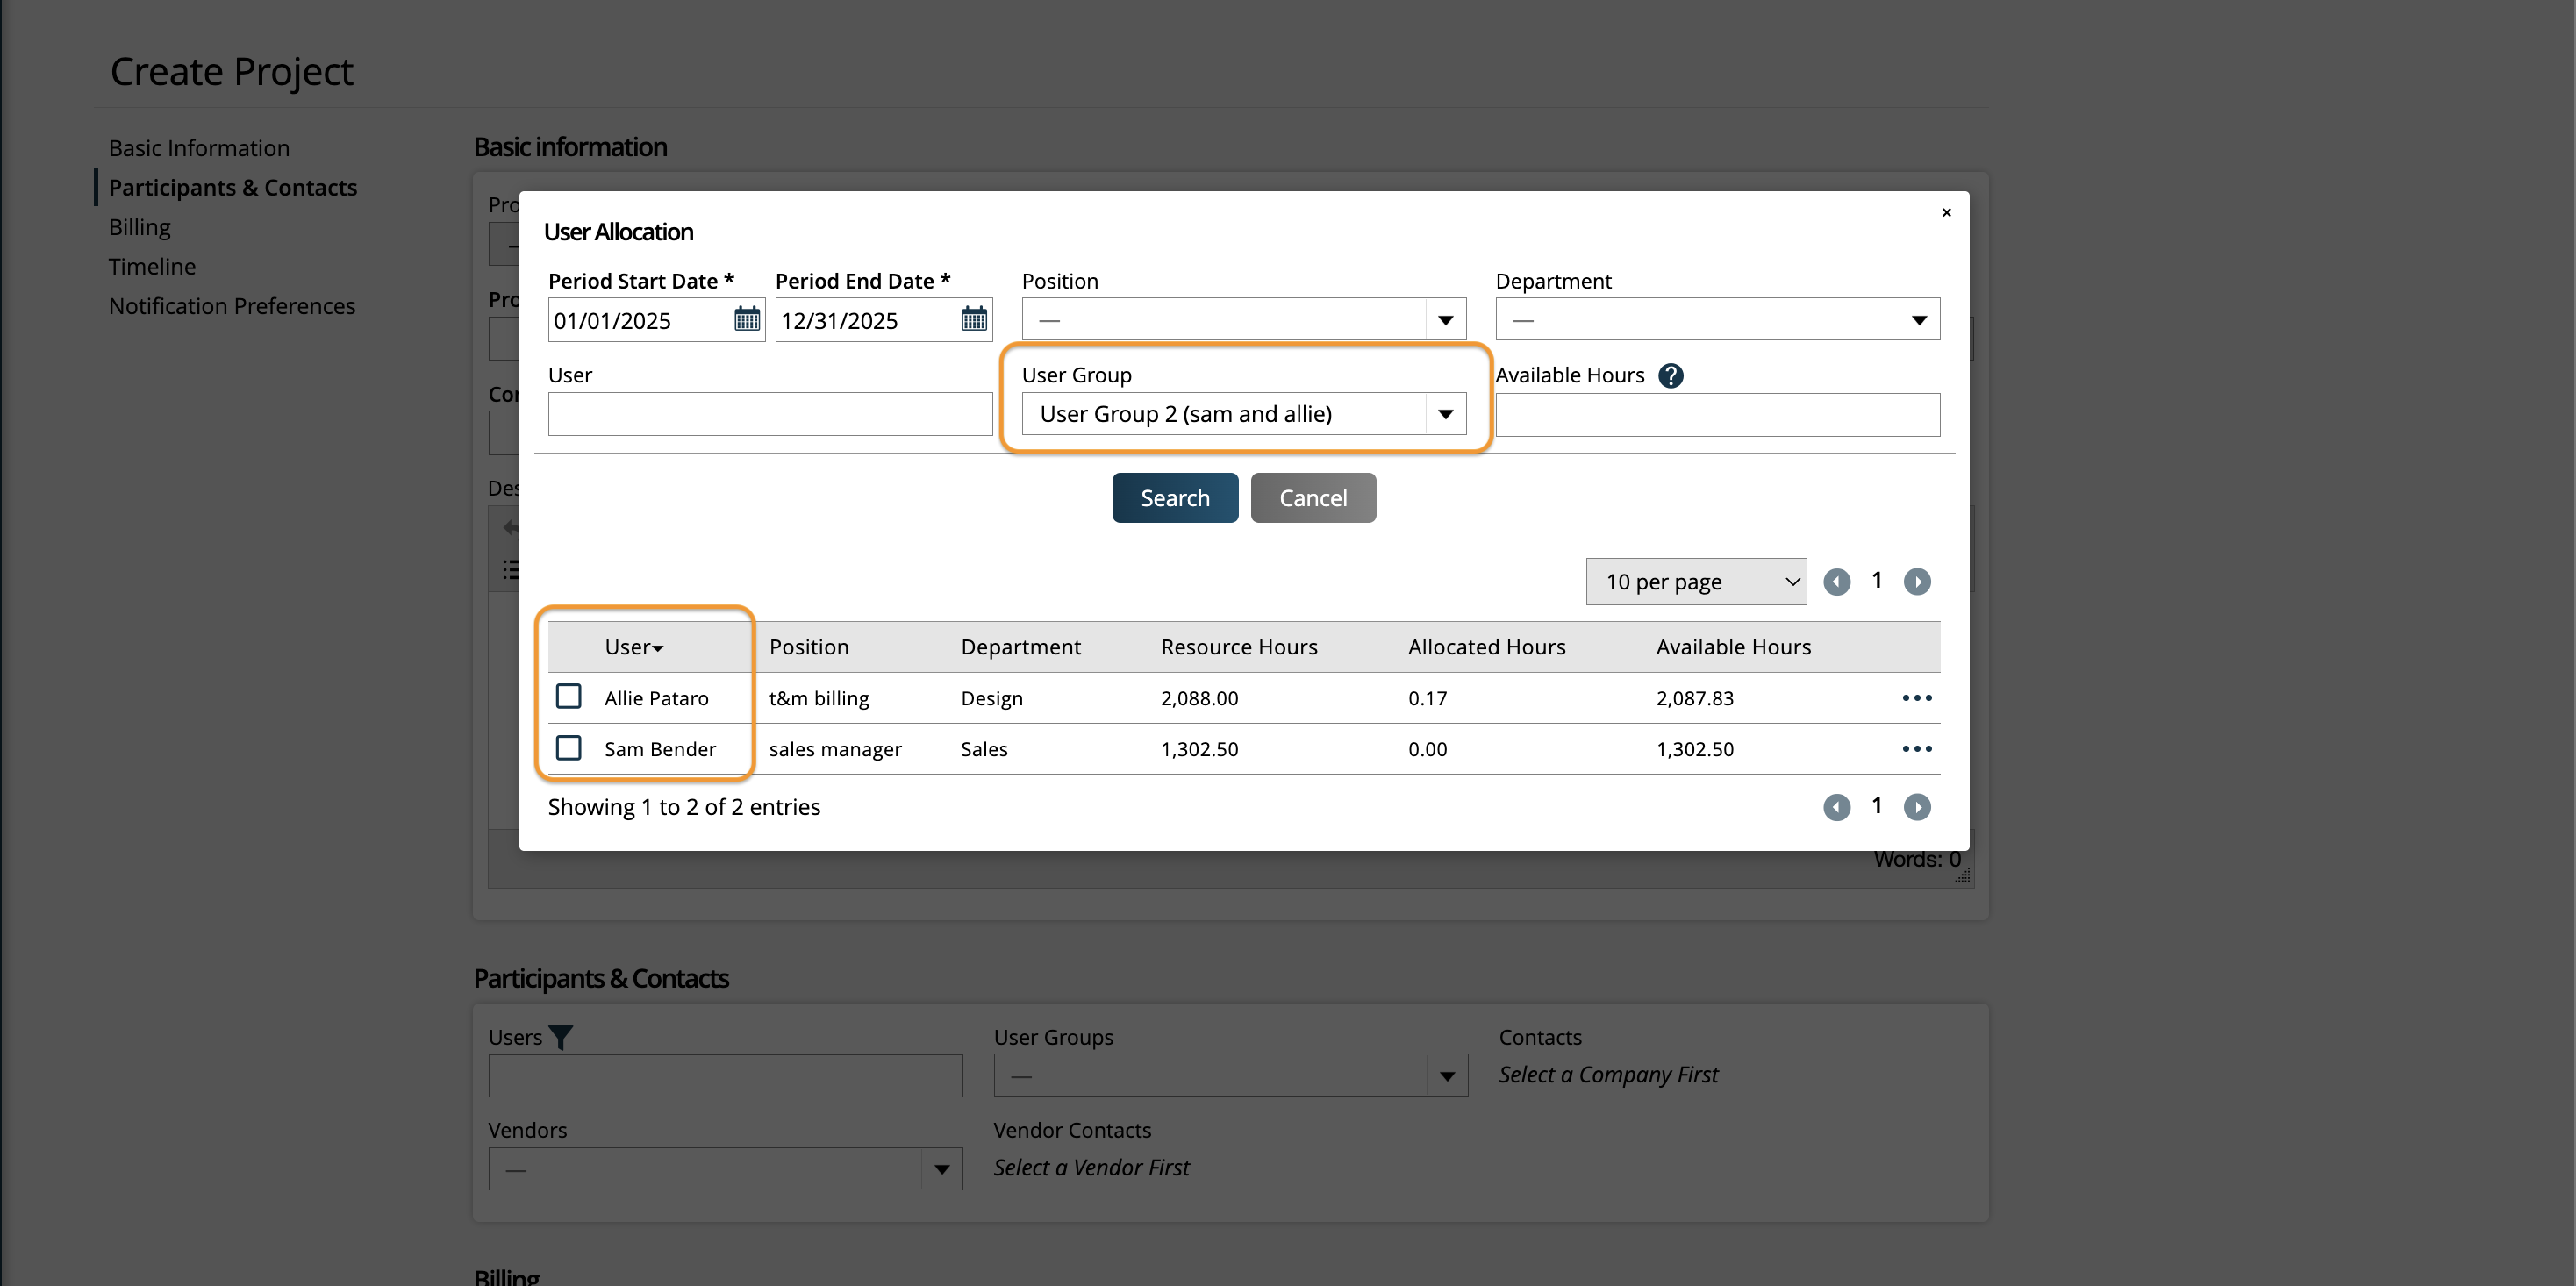Go to previous page using bottom pagination arrow
Screen dimensions: 2576x1286
click(x=1836, y=807)
